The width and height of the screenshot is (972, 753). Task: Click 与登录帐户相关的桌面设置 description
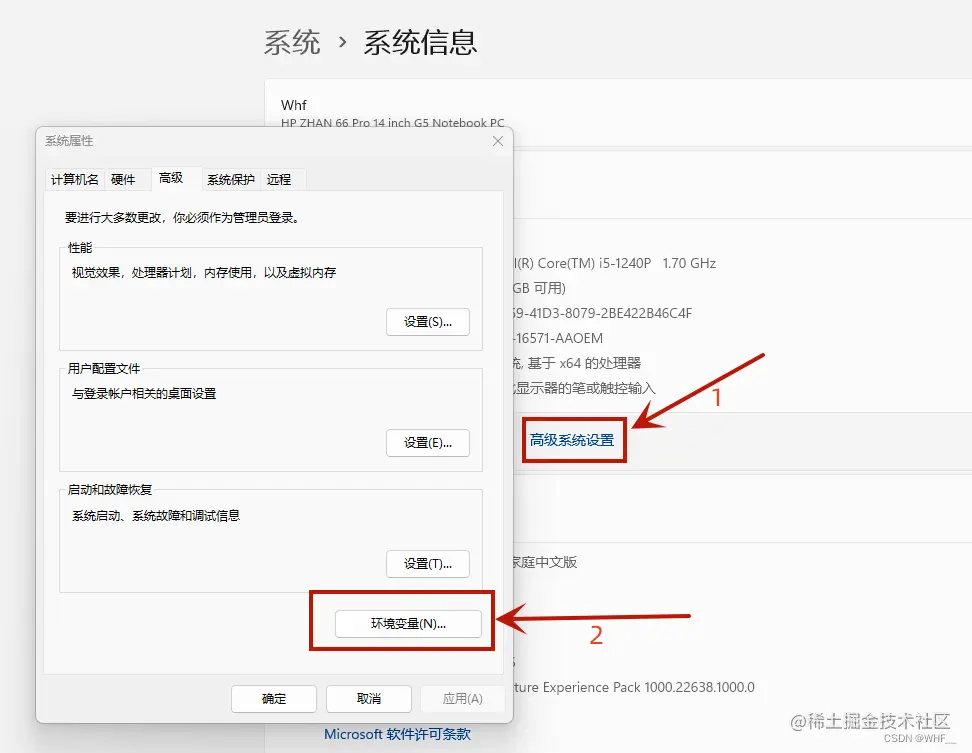click(x=144, y=394)
